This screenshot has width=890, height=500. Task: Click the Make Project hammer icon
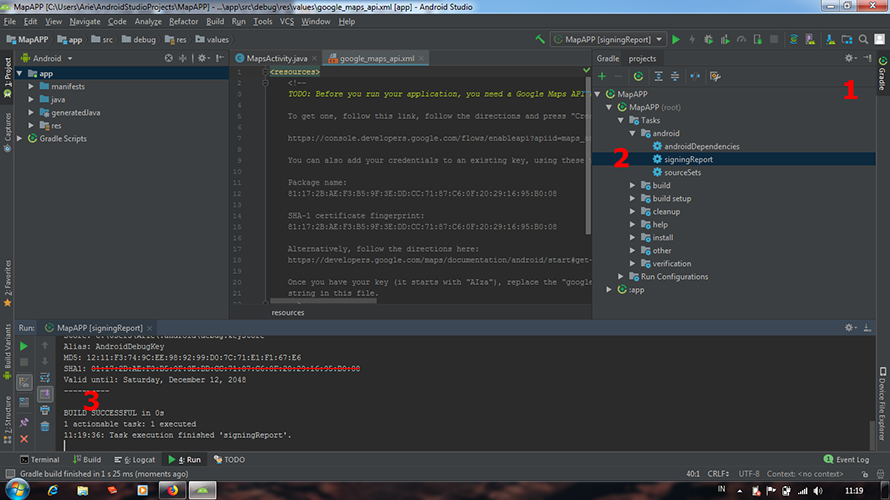click(x=540, y=39)
